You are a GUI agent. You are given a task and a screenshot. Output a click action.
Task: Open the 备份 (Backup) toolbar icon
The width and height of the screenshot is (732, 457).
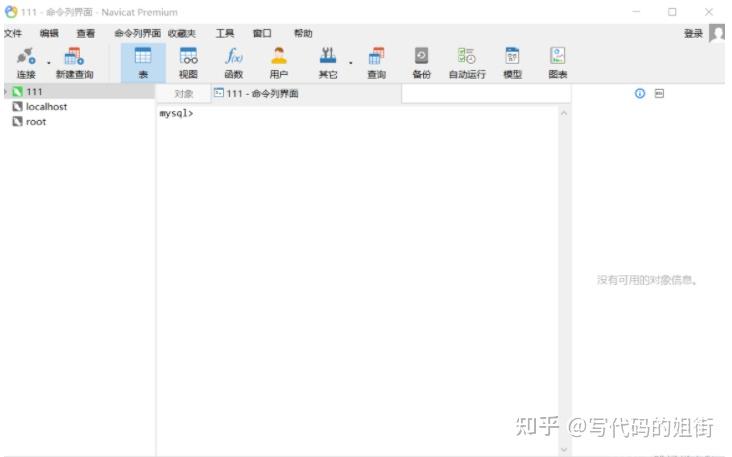(x=422, y=63)
